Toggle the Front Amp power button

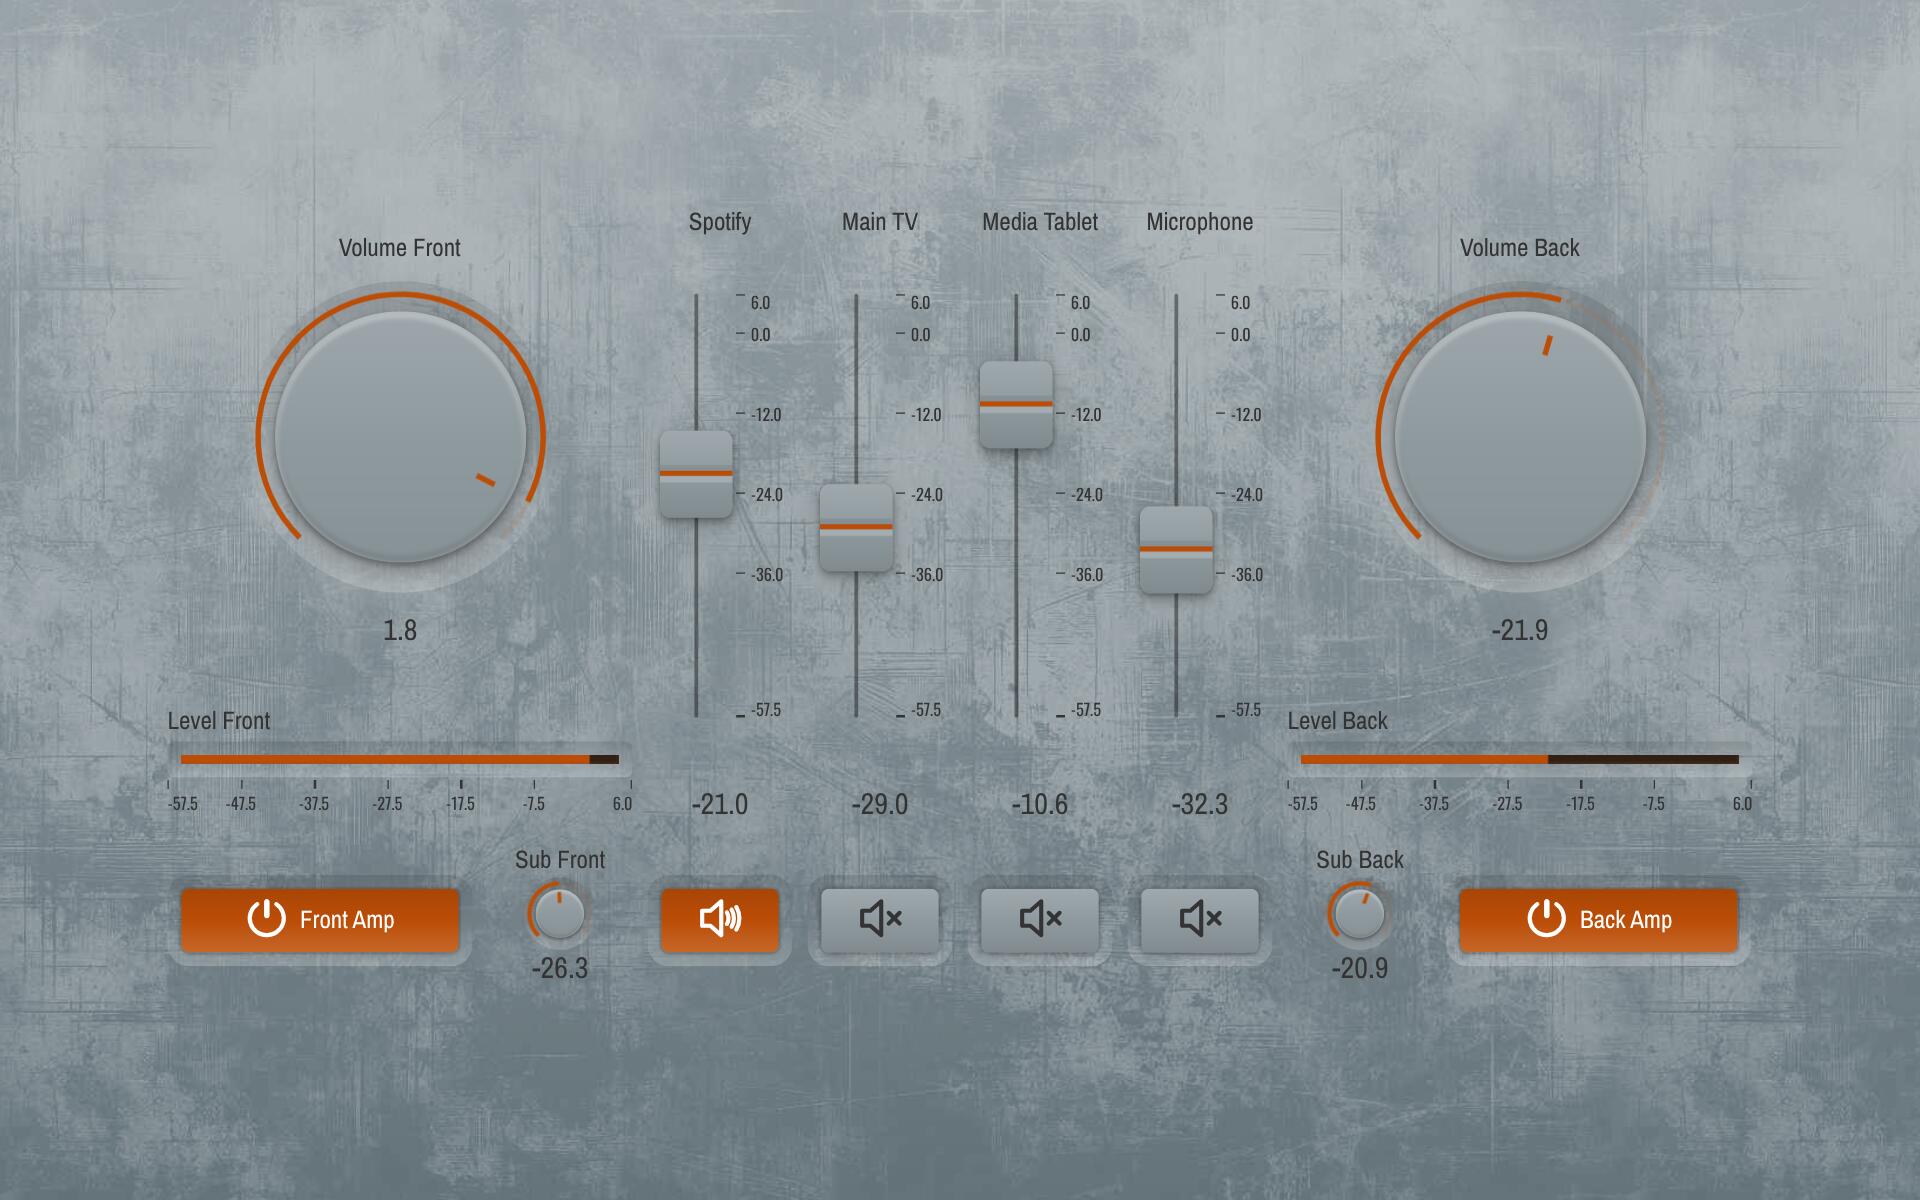(320, 919)
